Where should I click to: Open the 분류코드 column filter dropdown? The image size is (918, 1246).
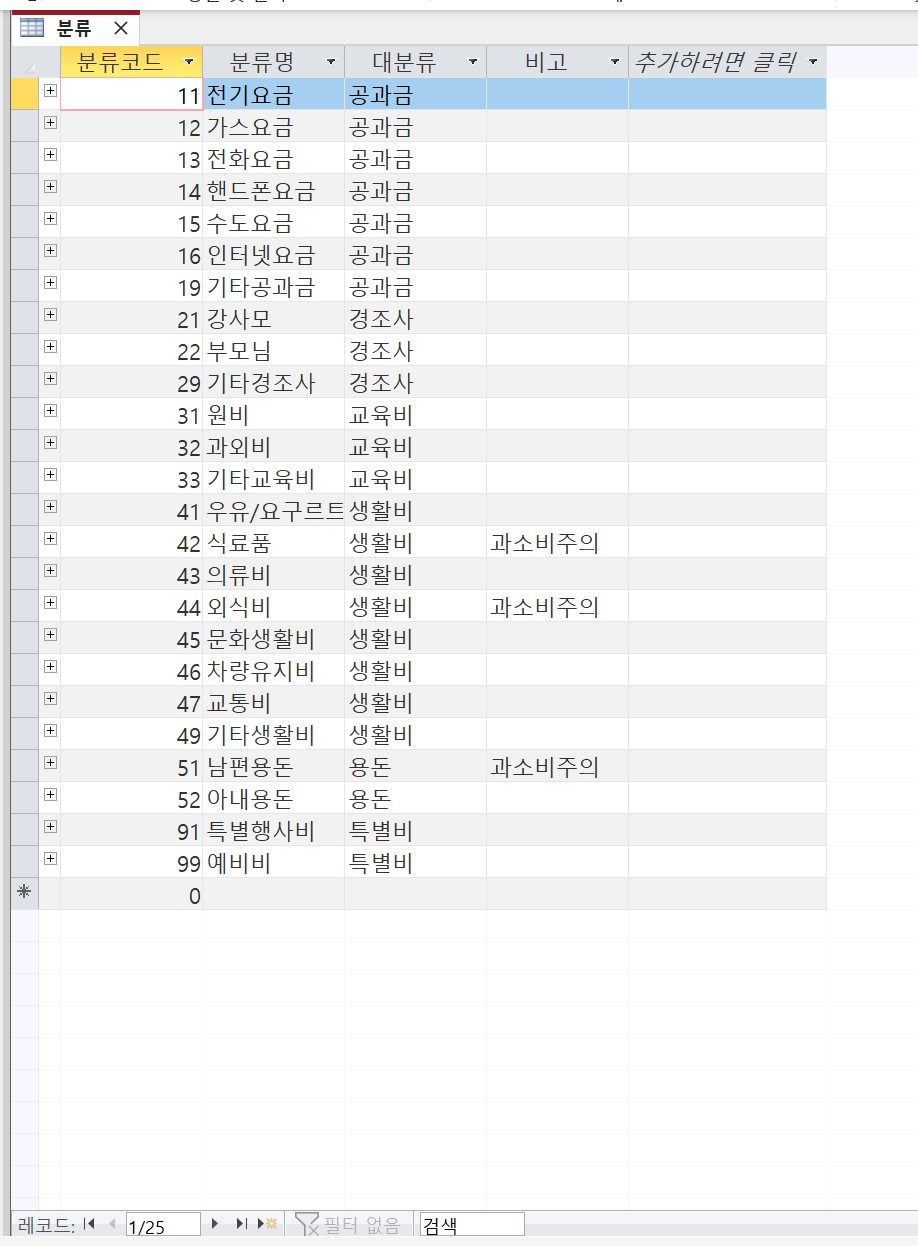(x=189, y=62)
